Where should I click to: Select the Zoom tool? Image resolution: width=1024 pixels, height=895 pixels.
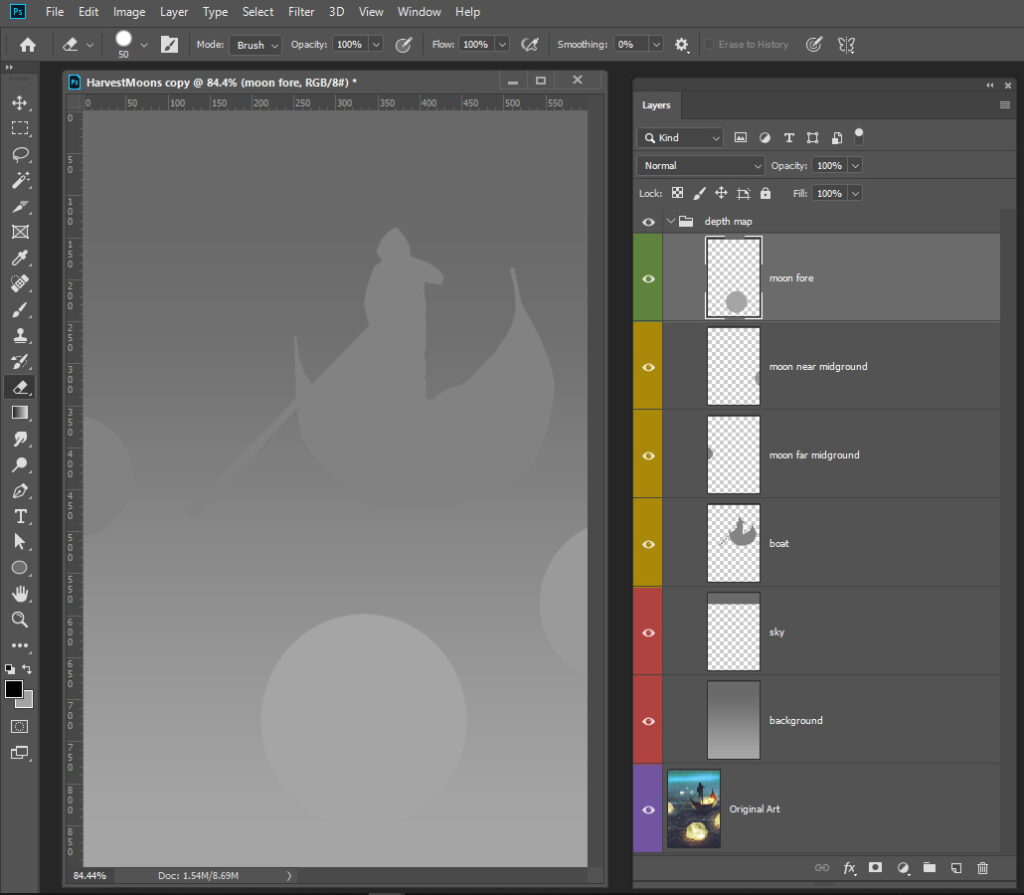(19, 619)
